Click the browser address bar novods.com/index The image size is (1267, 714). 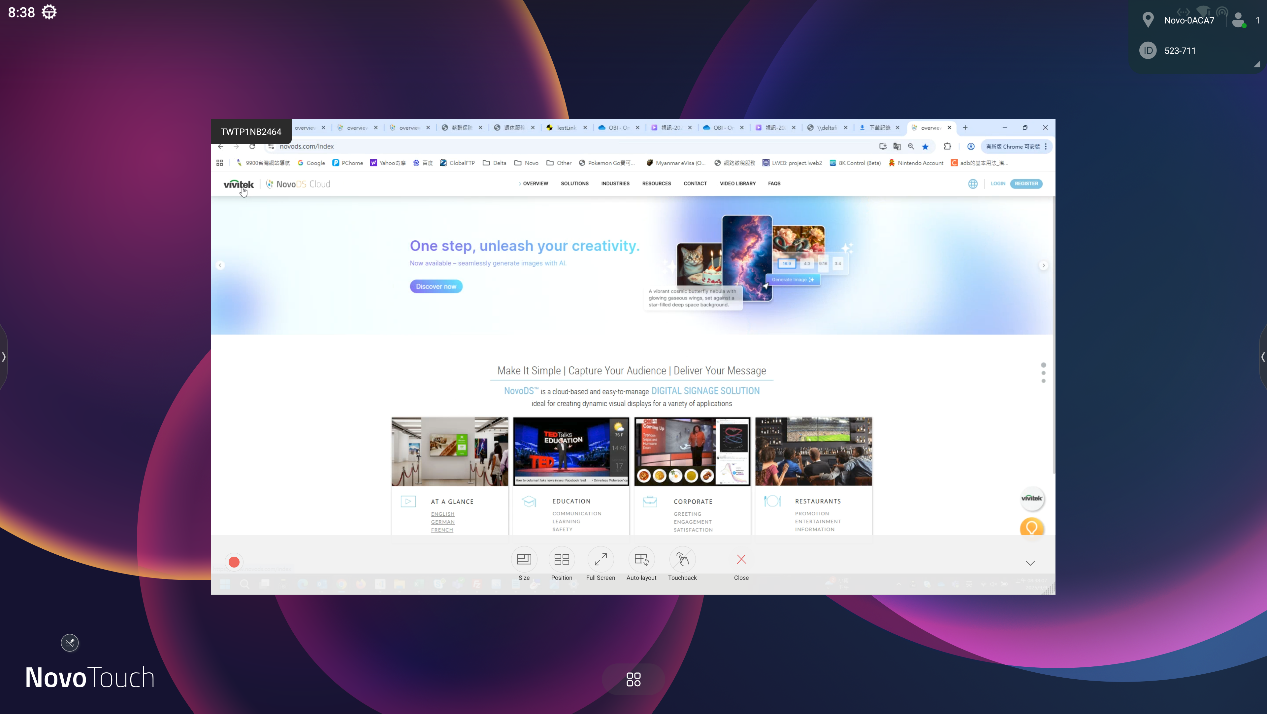(x=570, y=146)
